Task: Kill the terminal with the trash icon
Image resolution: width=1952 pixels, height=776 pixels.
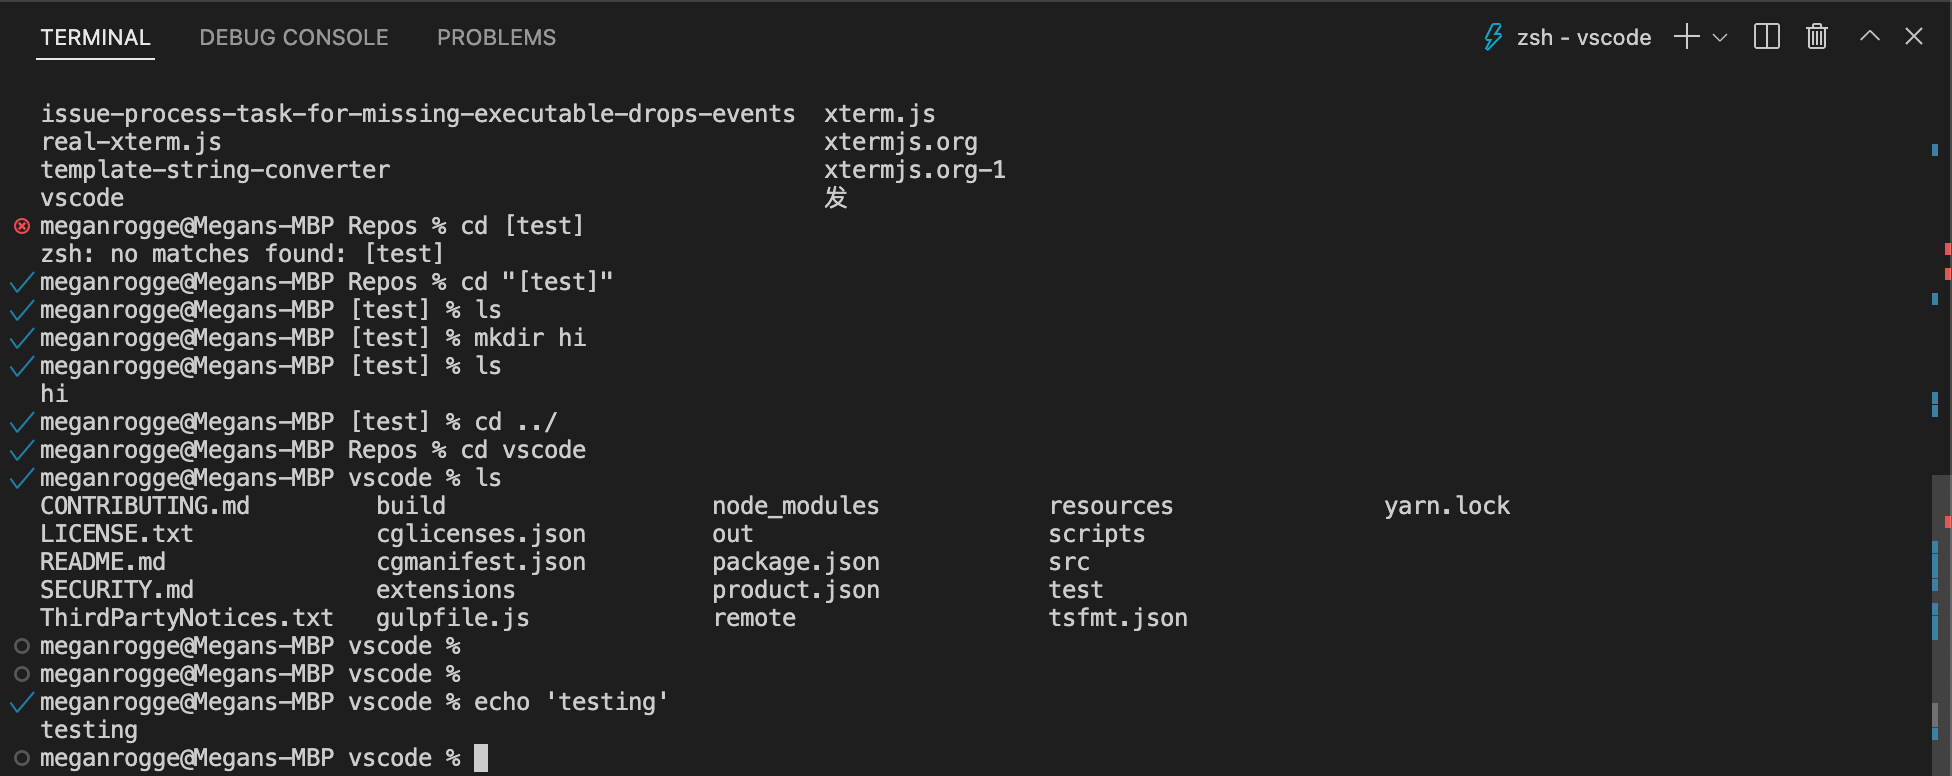Action: pyautogui.click(x=1817, y=36)
